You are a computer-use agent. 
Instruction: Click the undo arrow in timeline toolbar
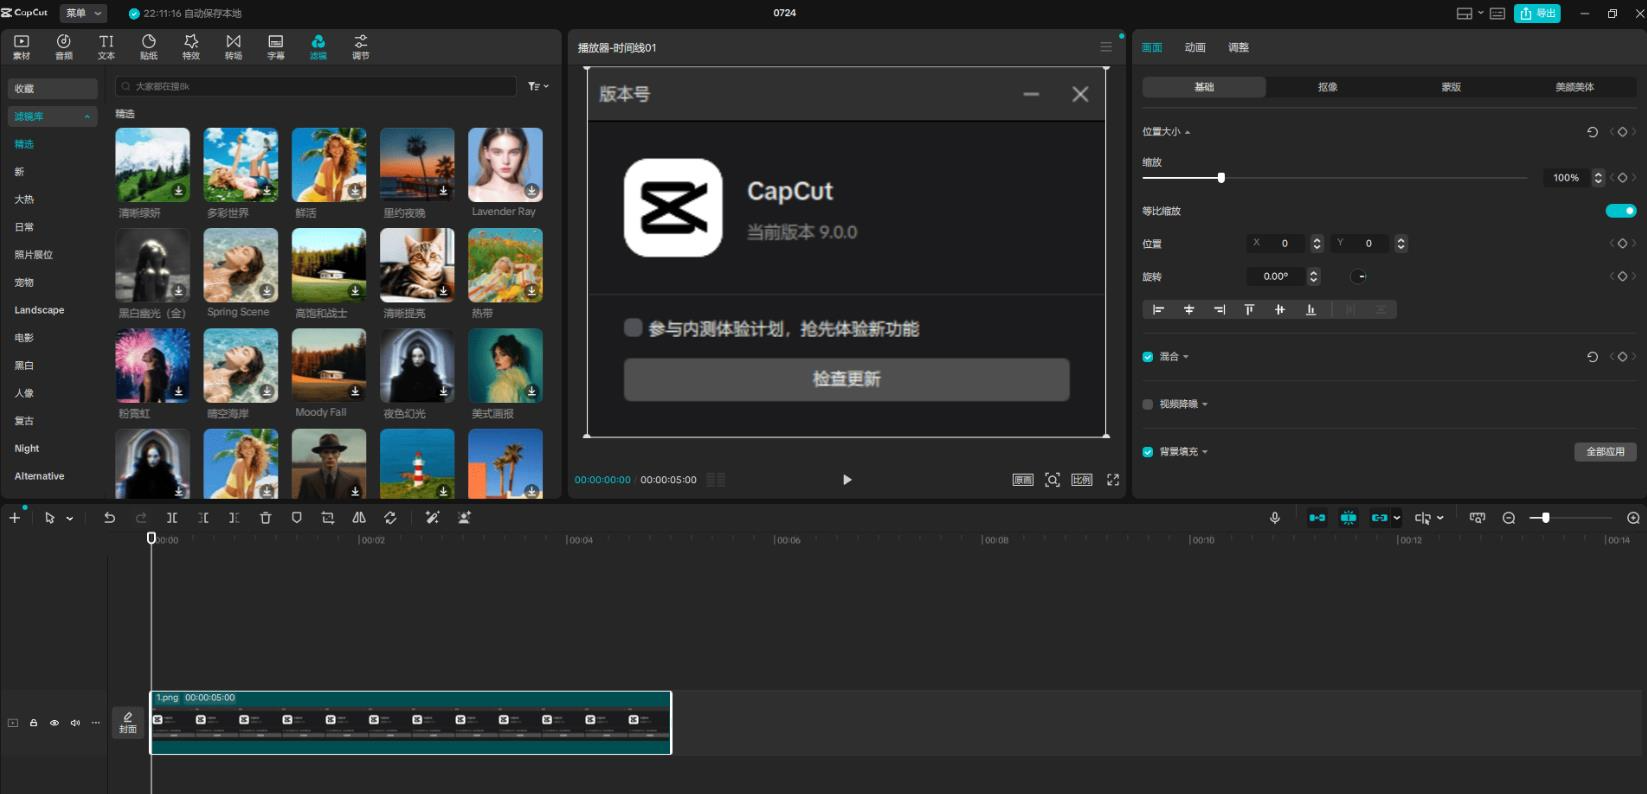coord(109,518)
